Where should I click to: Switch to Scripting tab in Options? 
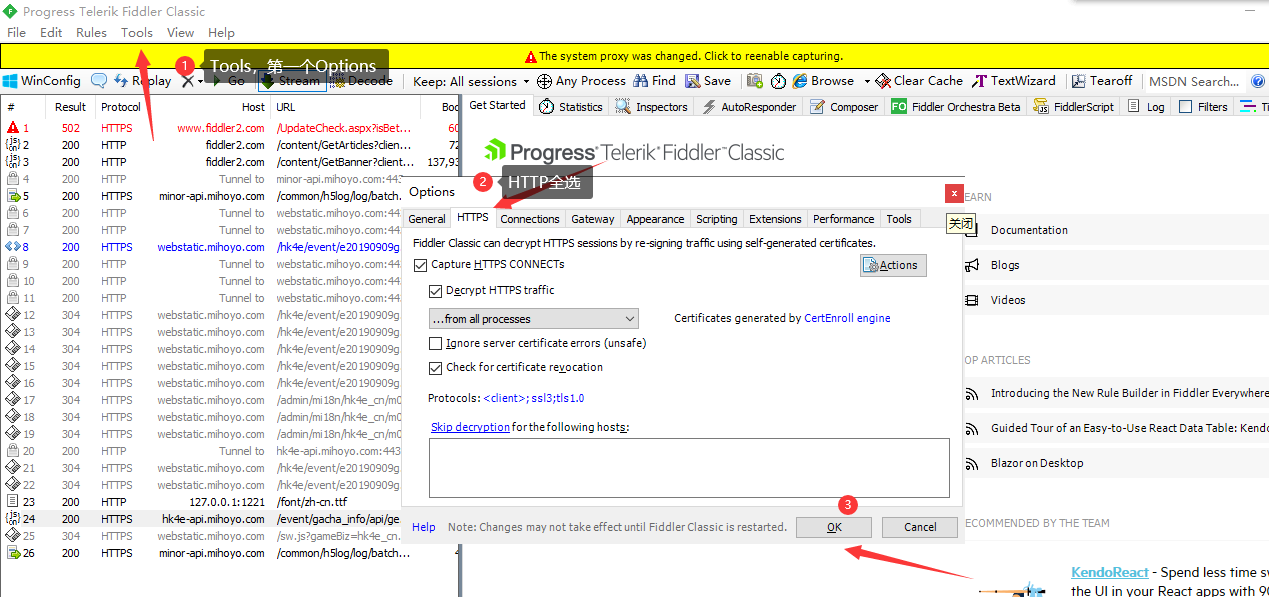(x=717, y=219)
